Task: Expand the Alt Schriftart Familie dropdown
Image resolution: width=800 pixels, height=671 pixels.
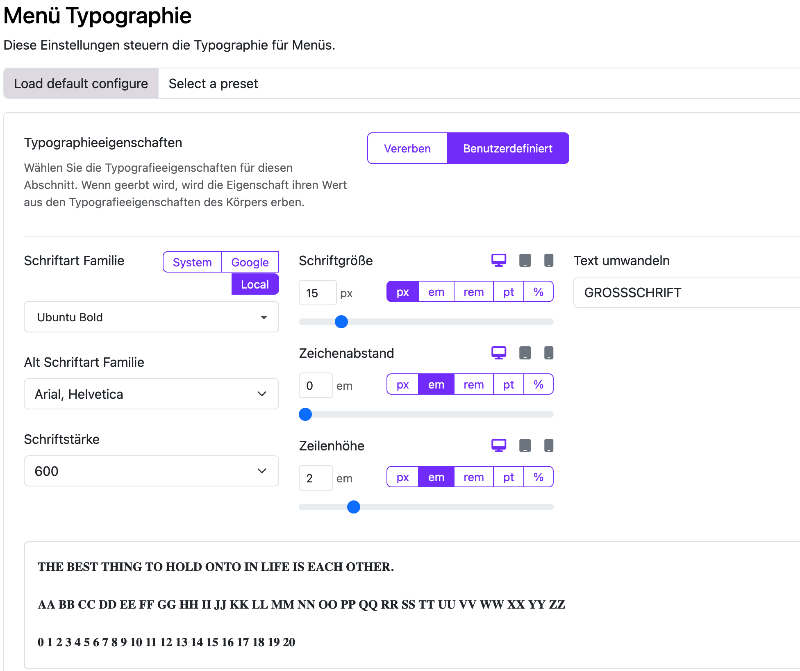Action: pyautogui.click(x=151, y=394)
